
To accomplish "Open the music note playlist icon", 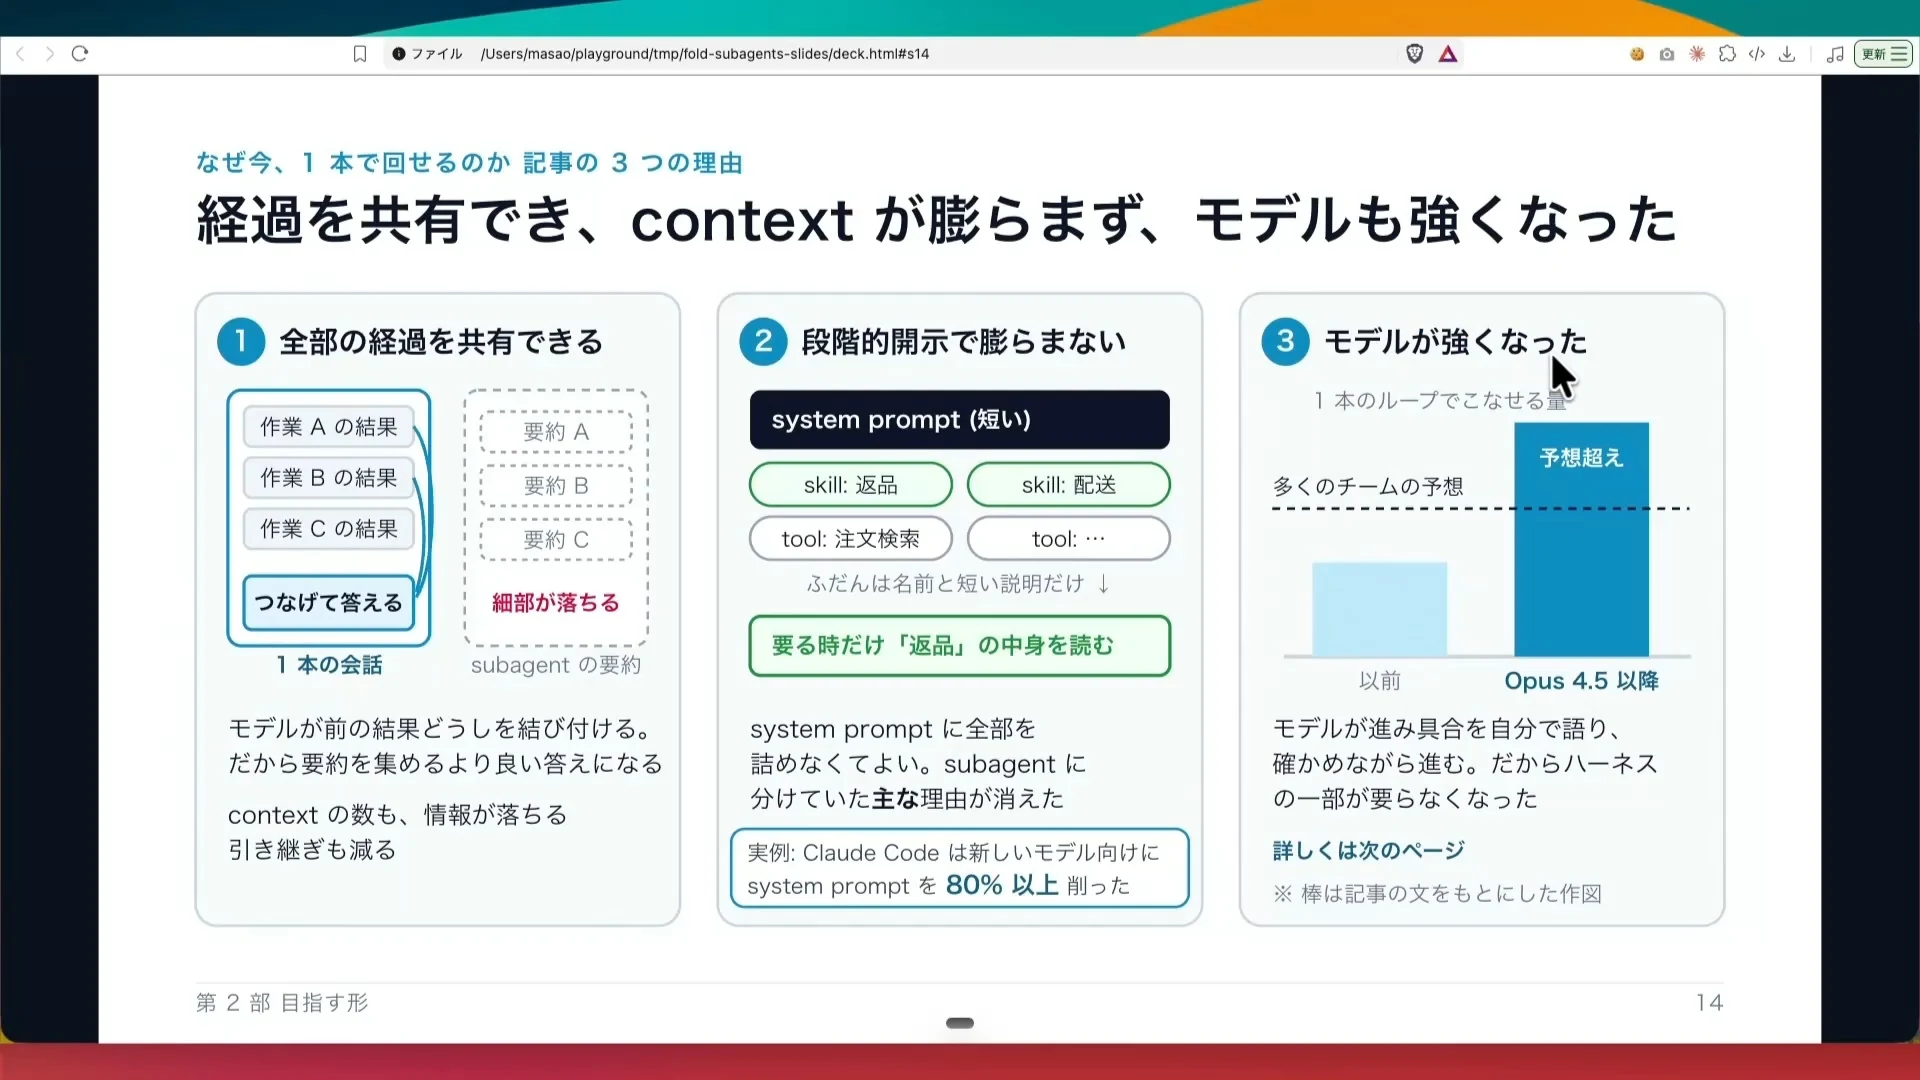I will point(1835,54).
